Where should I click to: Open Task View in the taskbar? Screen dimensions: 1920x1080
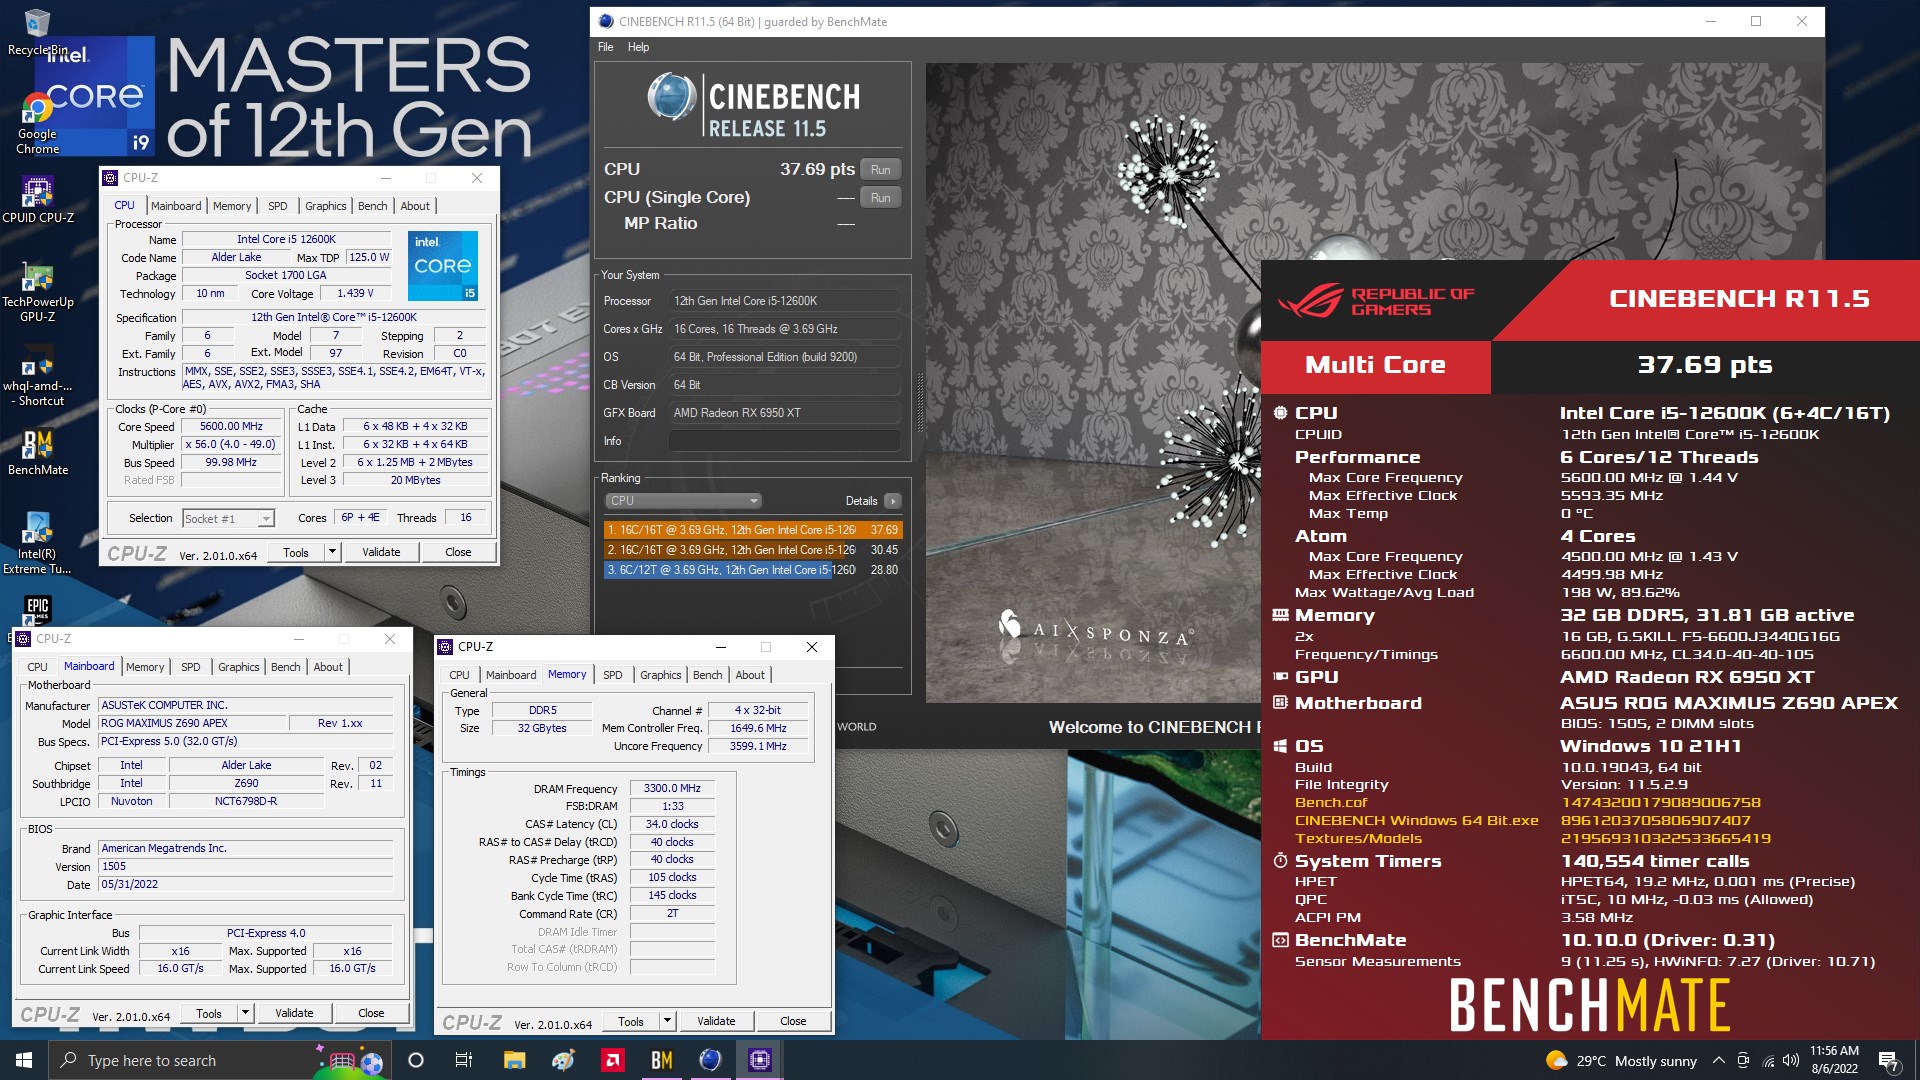point(463,1060)
